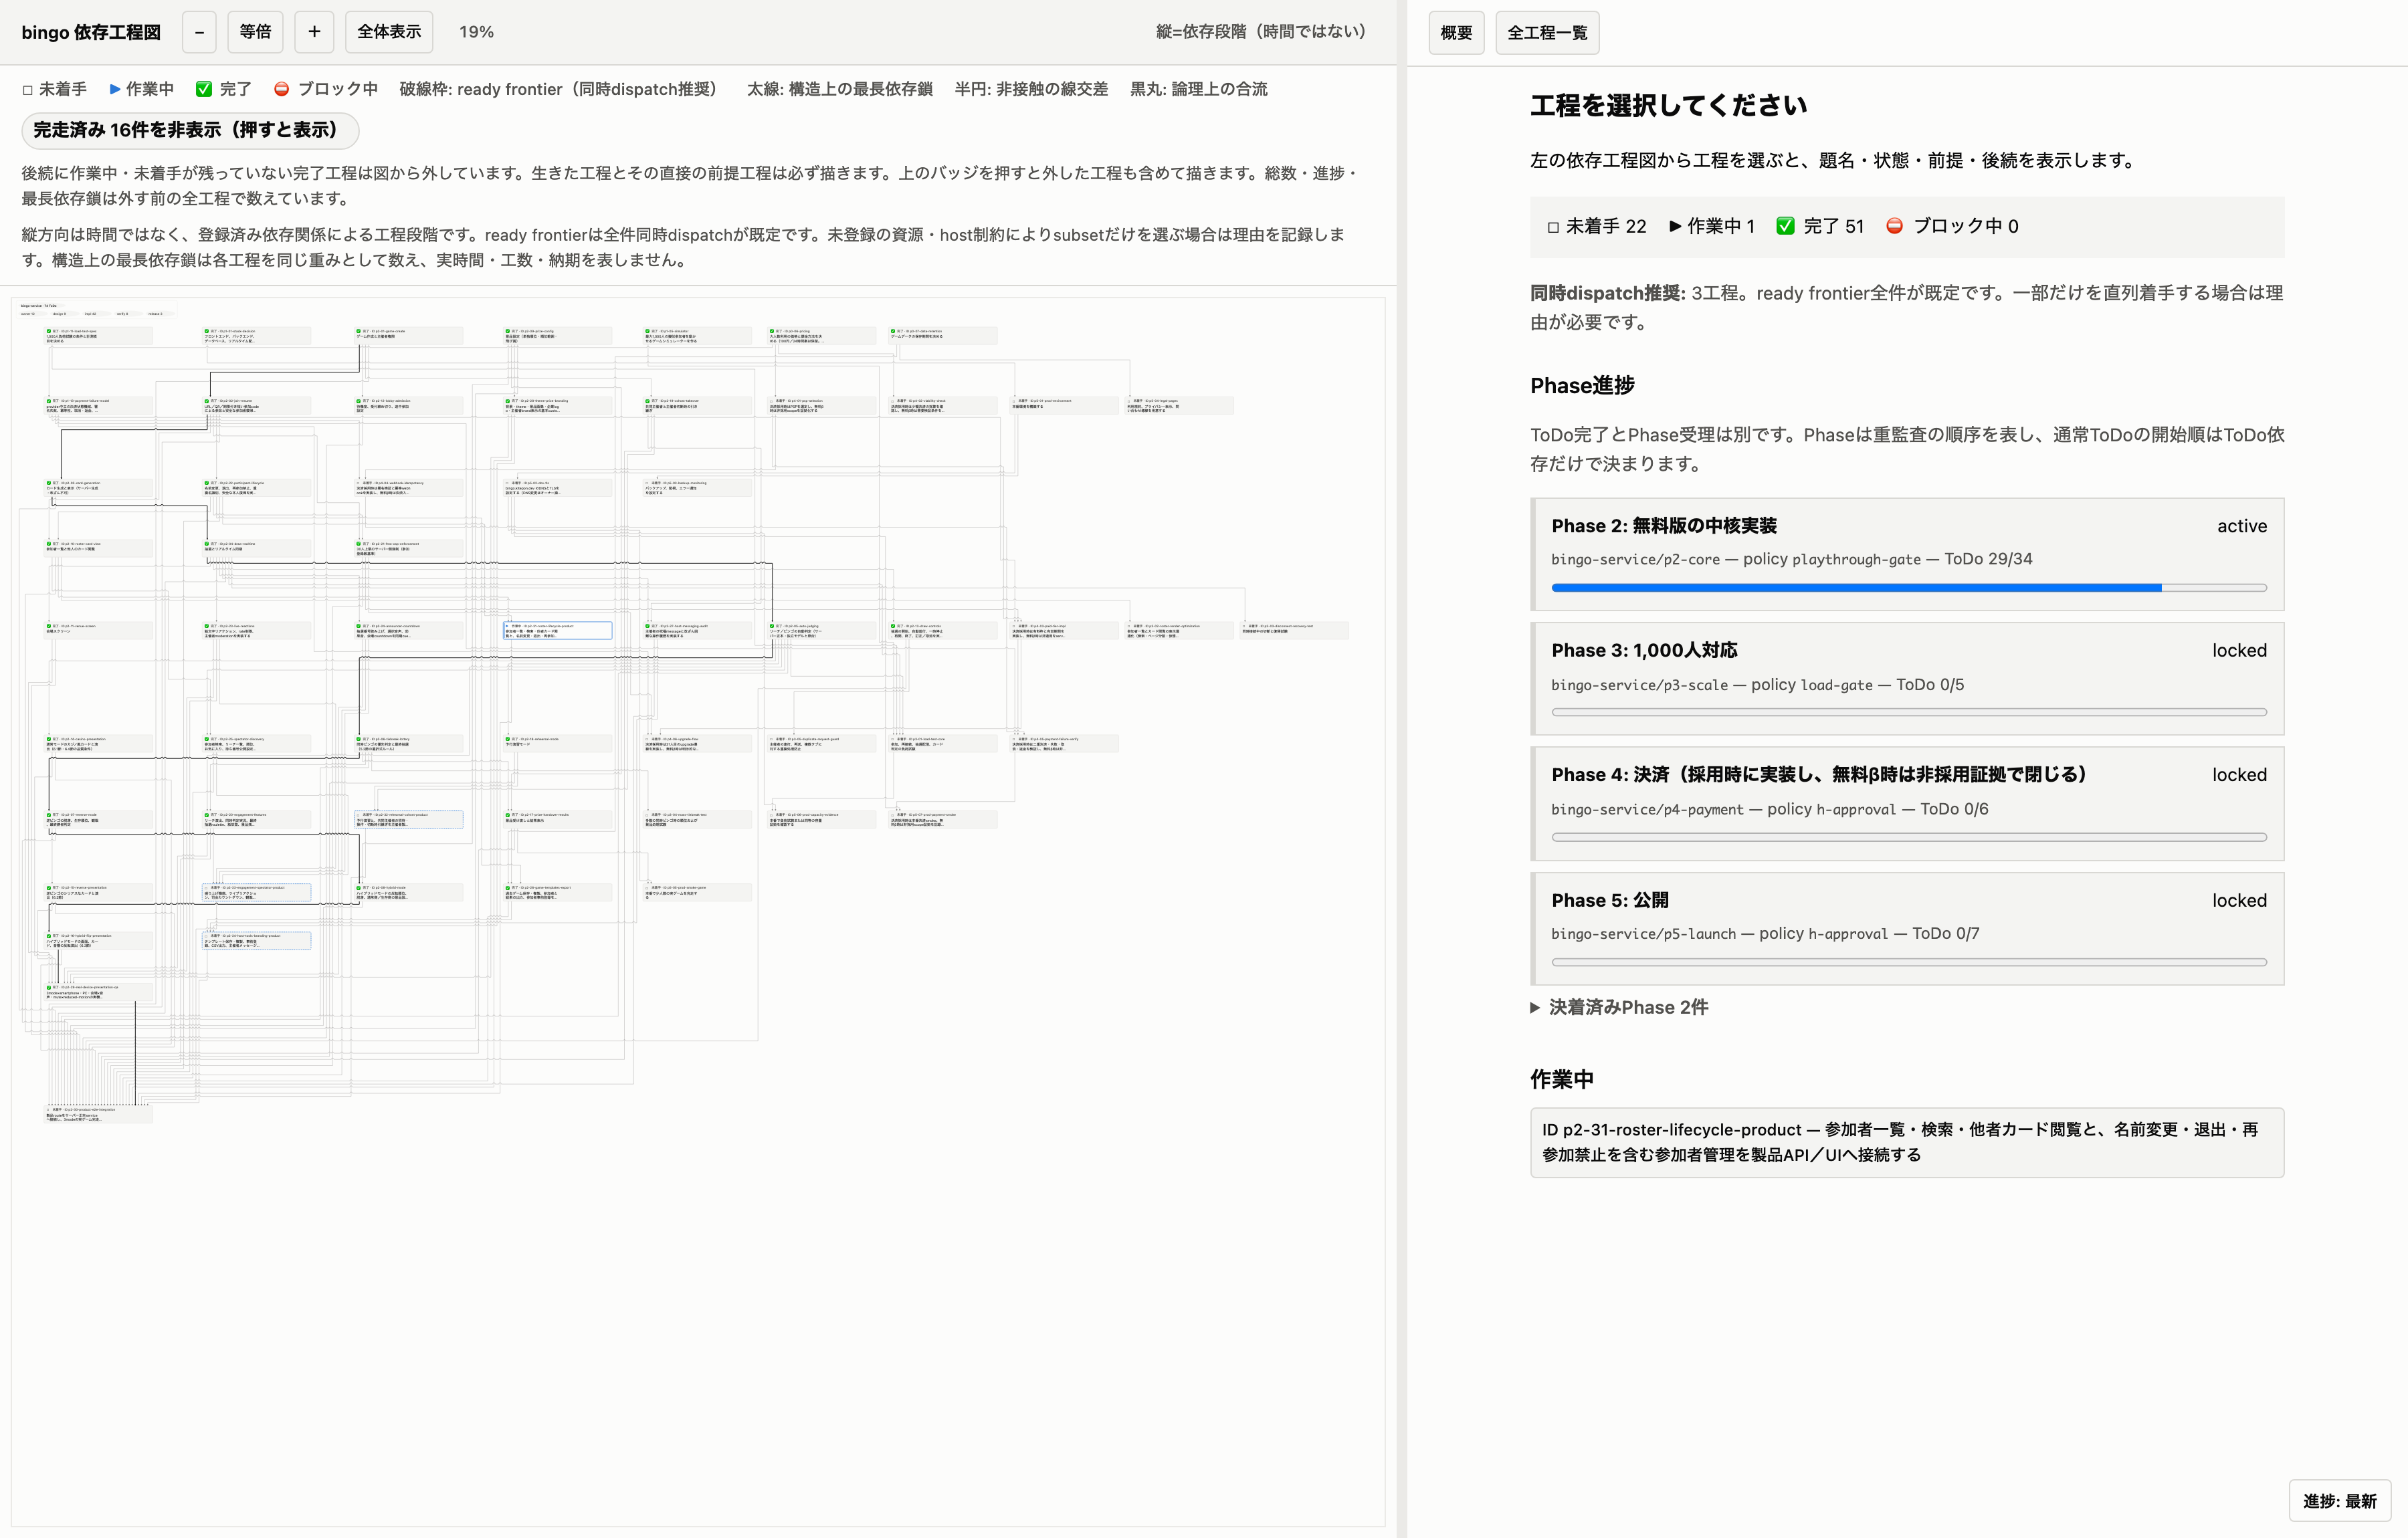Open the Phase 3: 1,000人対応 card
The width and height of the screenshot is (2408, 1538).
tap(1908, 679)
